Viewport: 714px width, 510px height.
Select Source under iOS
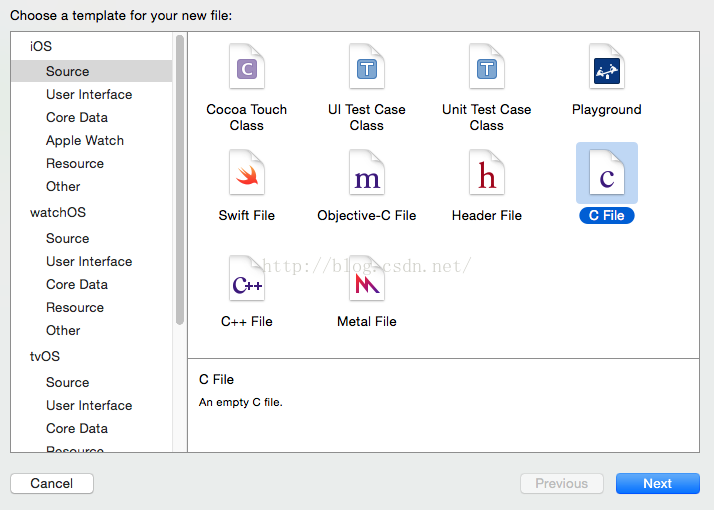tap(92, 71)
